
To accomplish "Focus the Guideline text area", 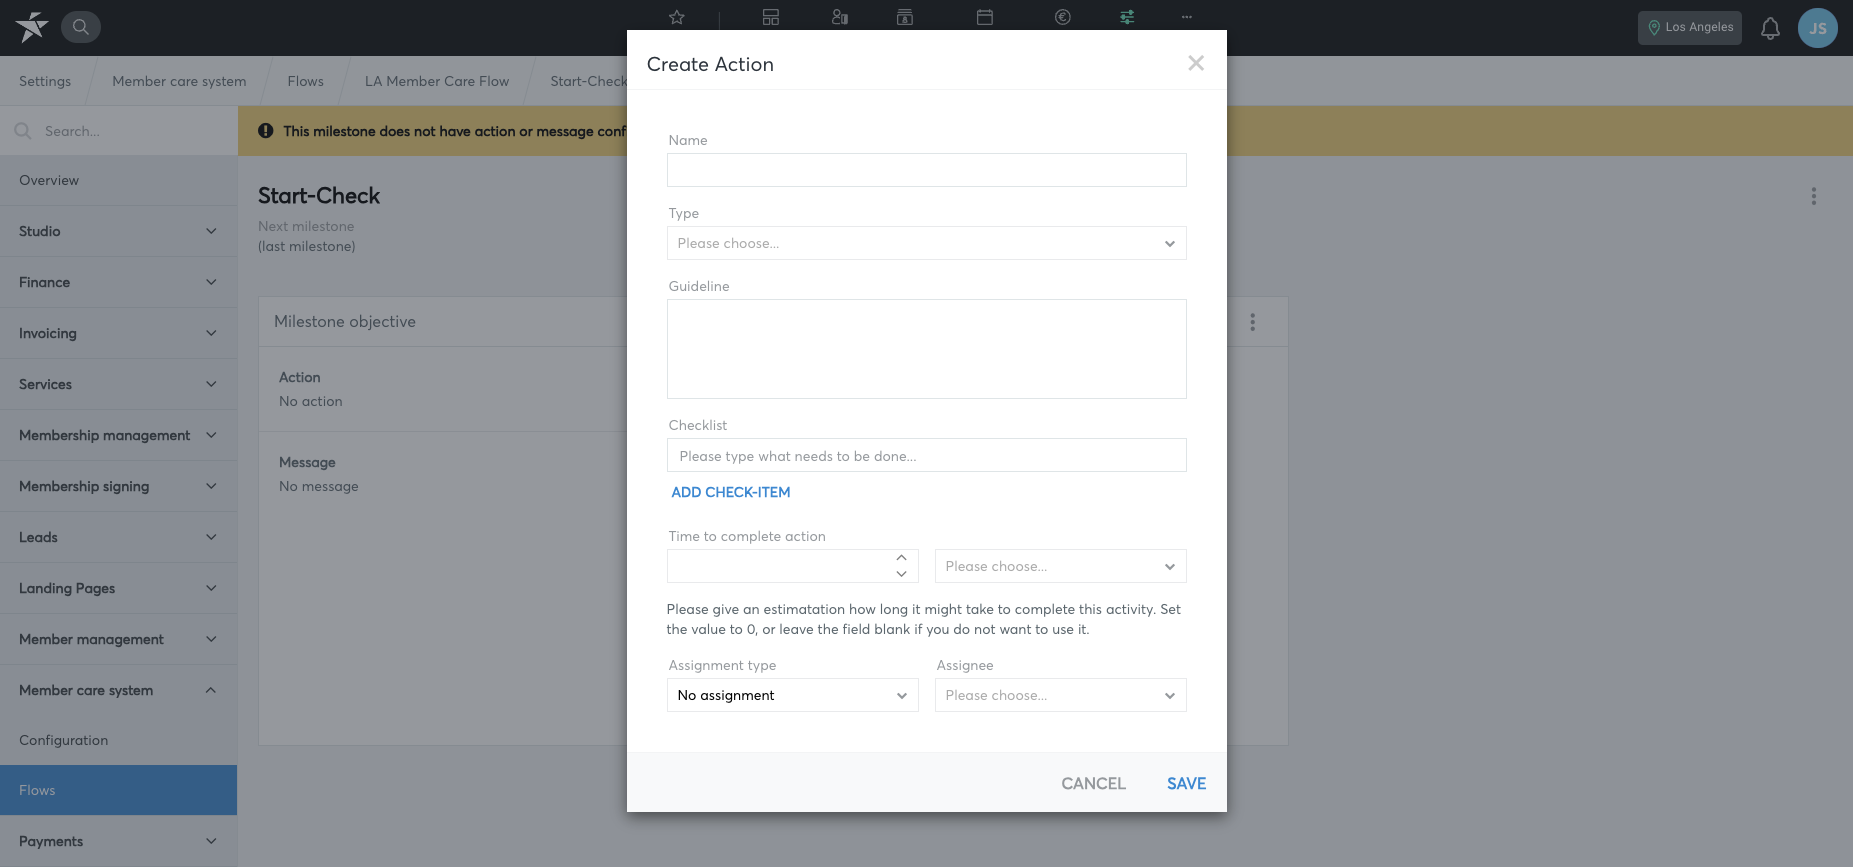I will point(927,349).
